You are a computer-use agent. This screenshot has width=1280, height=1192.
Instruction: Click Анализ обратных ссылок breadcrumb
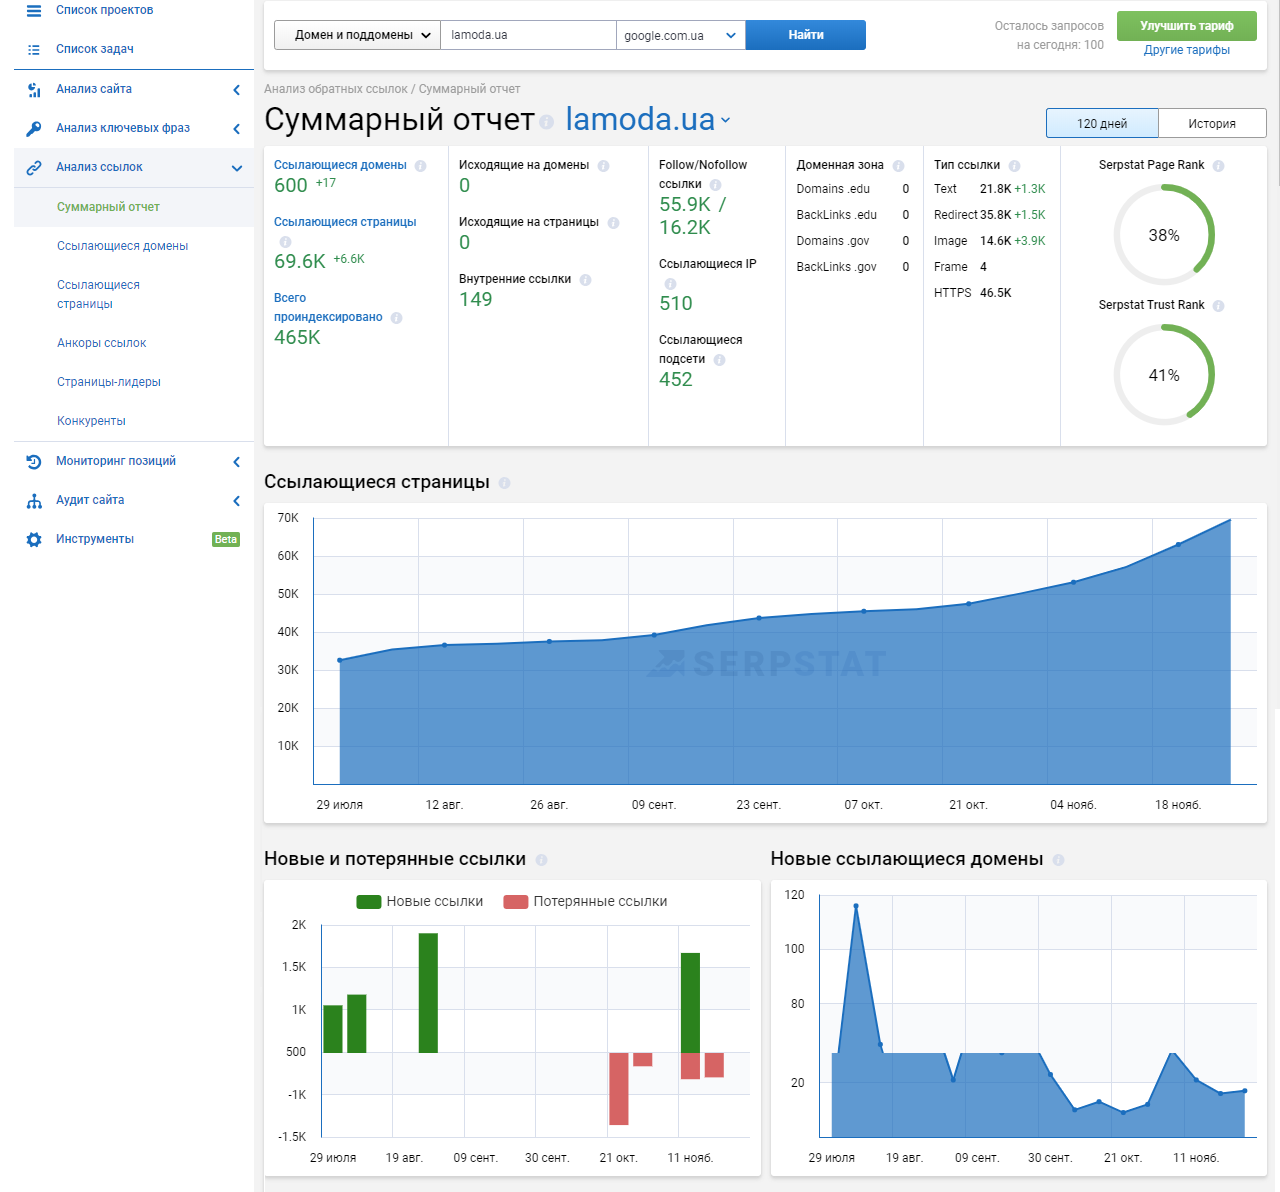point(336,89)
